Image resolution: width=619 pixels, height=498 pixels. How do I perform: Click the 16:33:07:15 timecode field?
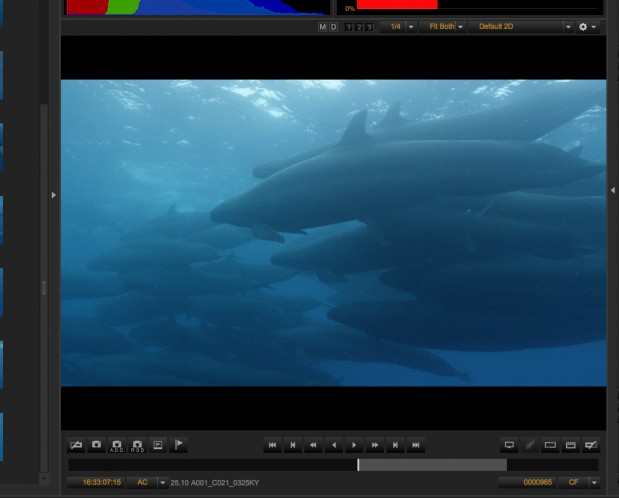(101, 482)
